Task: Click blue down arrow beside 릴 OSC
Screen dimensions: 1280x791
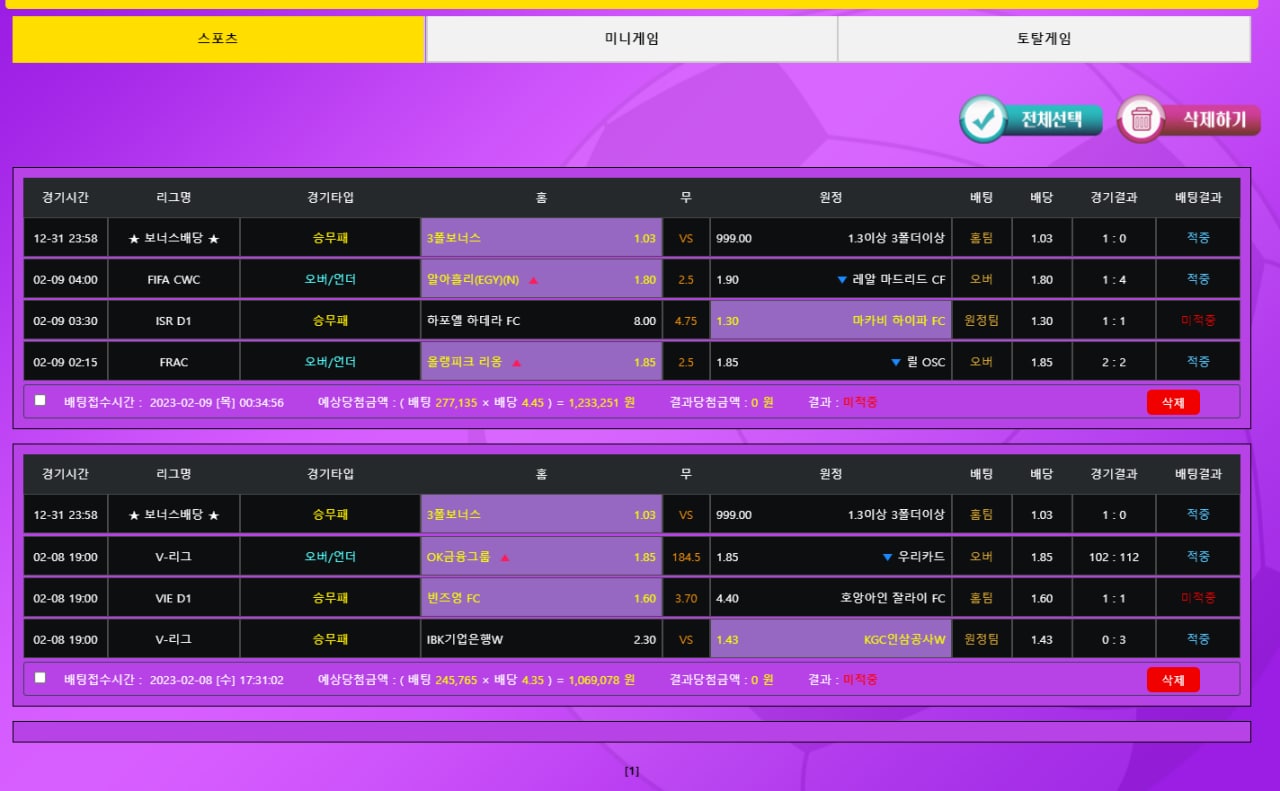Action: (x=895, y=362)
